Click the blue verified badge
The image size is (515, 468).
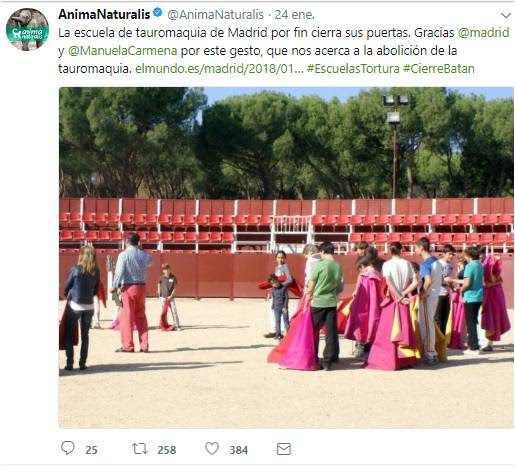(157, 13)
